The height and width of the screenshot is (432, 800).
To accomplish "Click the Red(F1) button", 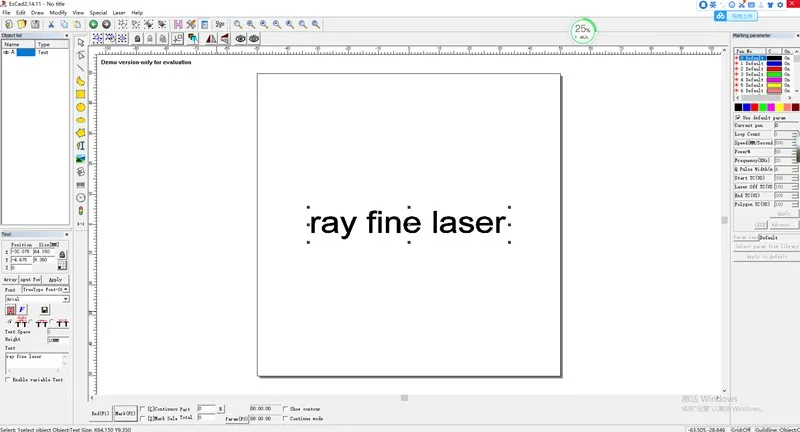I will click(x=101, y=413).
